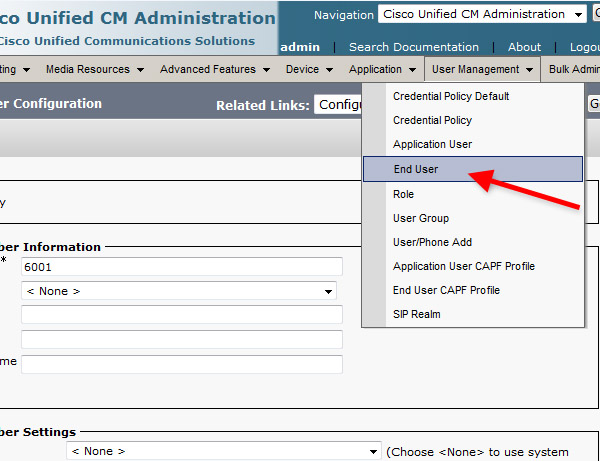
Task: Click first empty field below None dropdown
Action: coord(182,314)
